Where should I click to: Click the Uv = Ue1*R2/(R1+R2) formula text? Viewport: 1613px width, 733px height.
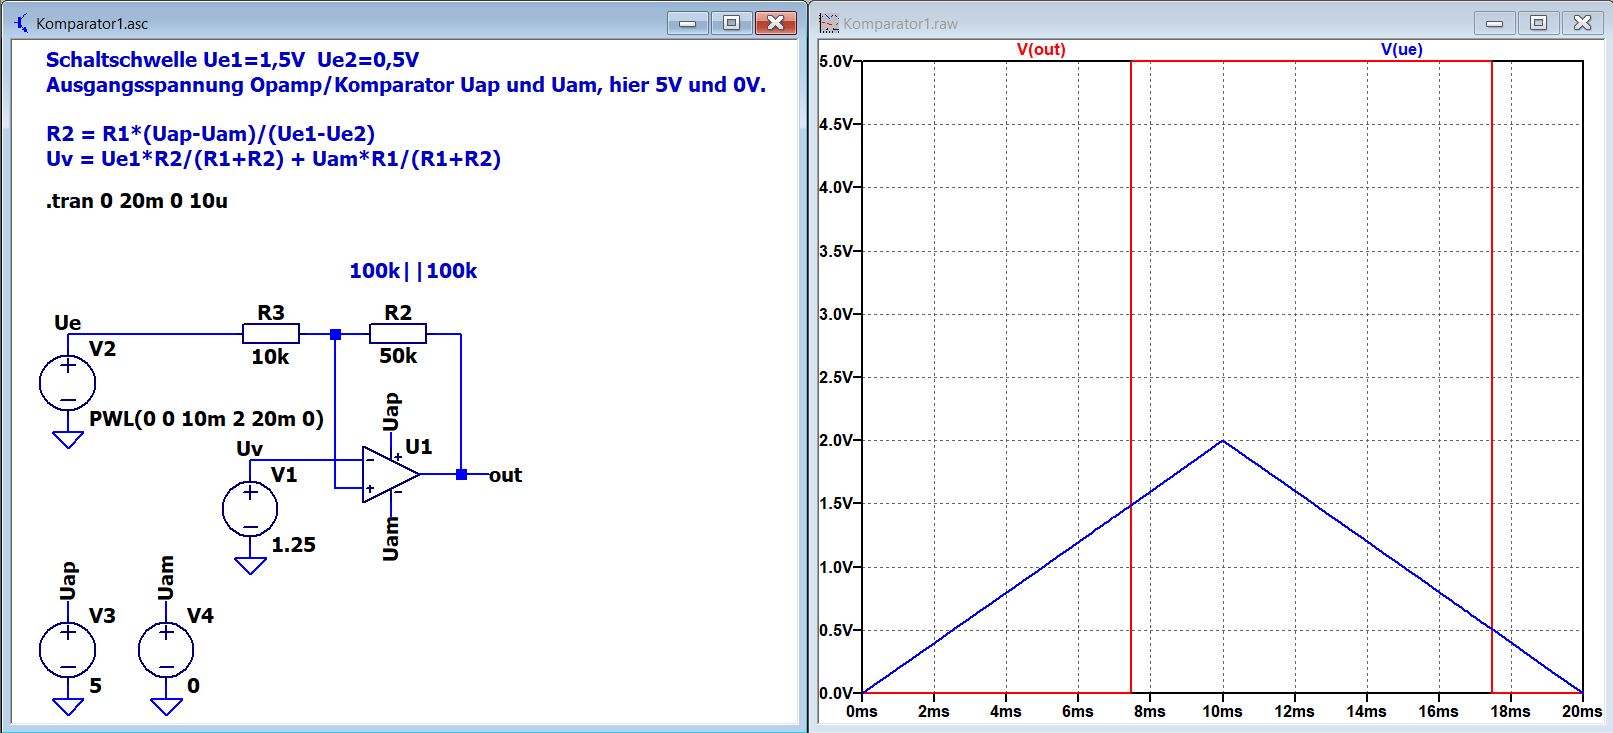[274, 159]
